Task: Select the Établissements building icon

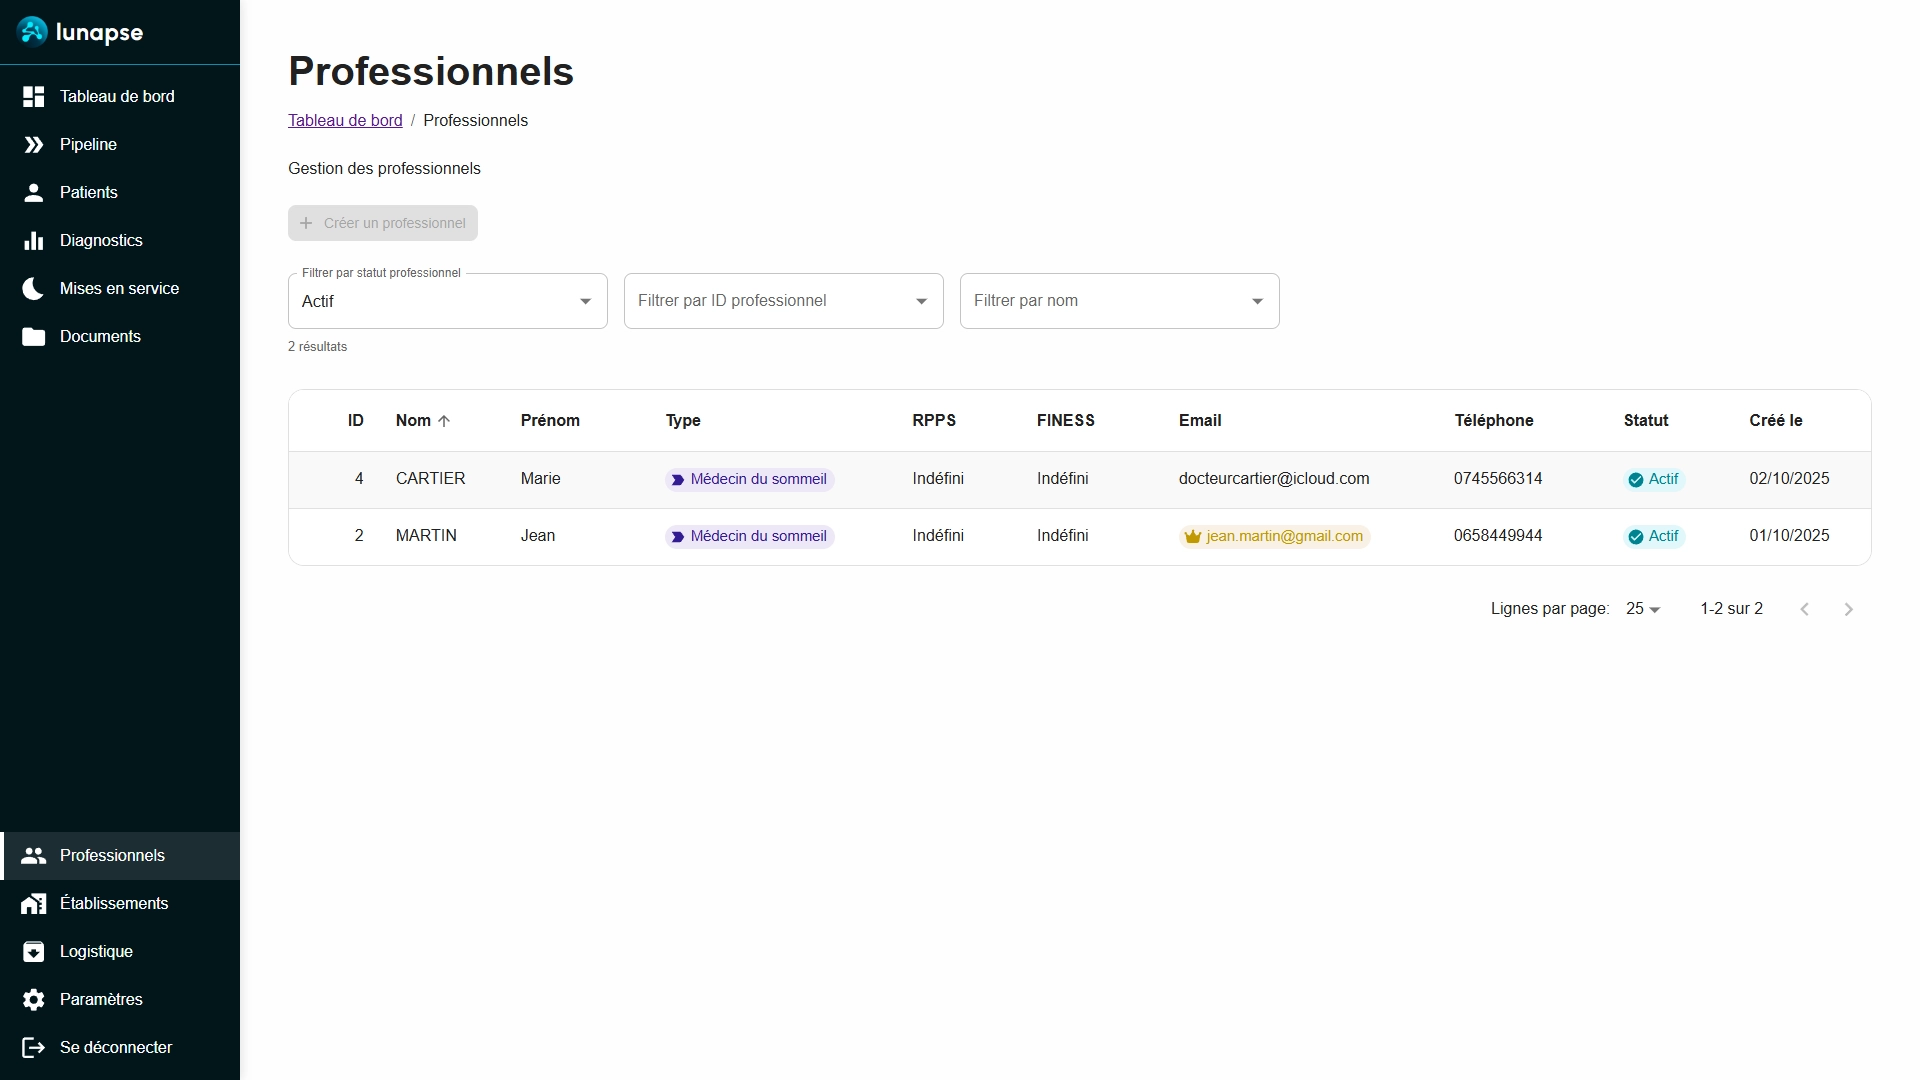Action: tap(33, 903)
